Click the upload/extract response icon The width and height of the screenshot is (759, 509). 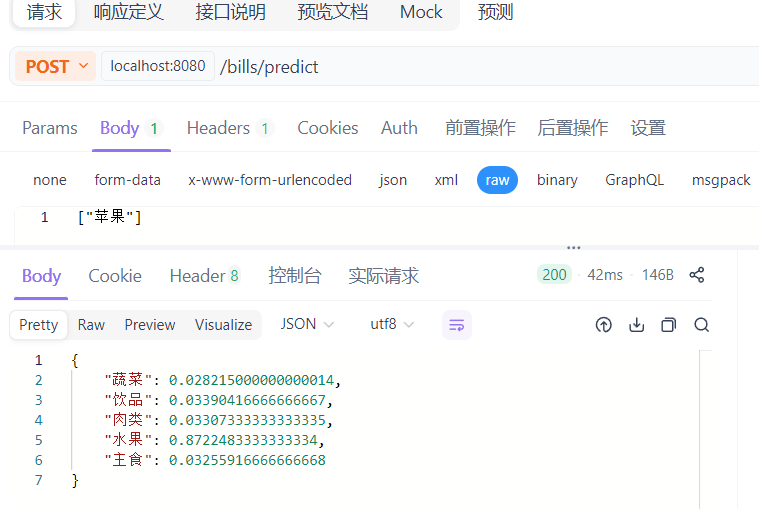click(x=604, y=325)
